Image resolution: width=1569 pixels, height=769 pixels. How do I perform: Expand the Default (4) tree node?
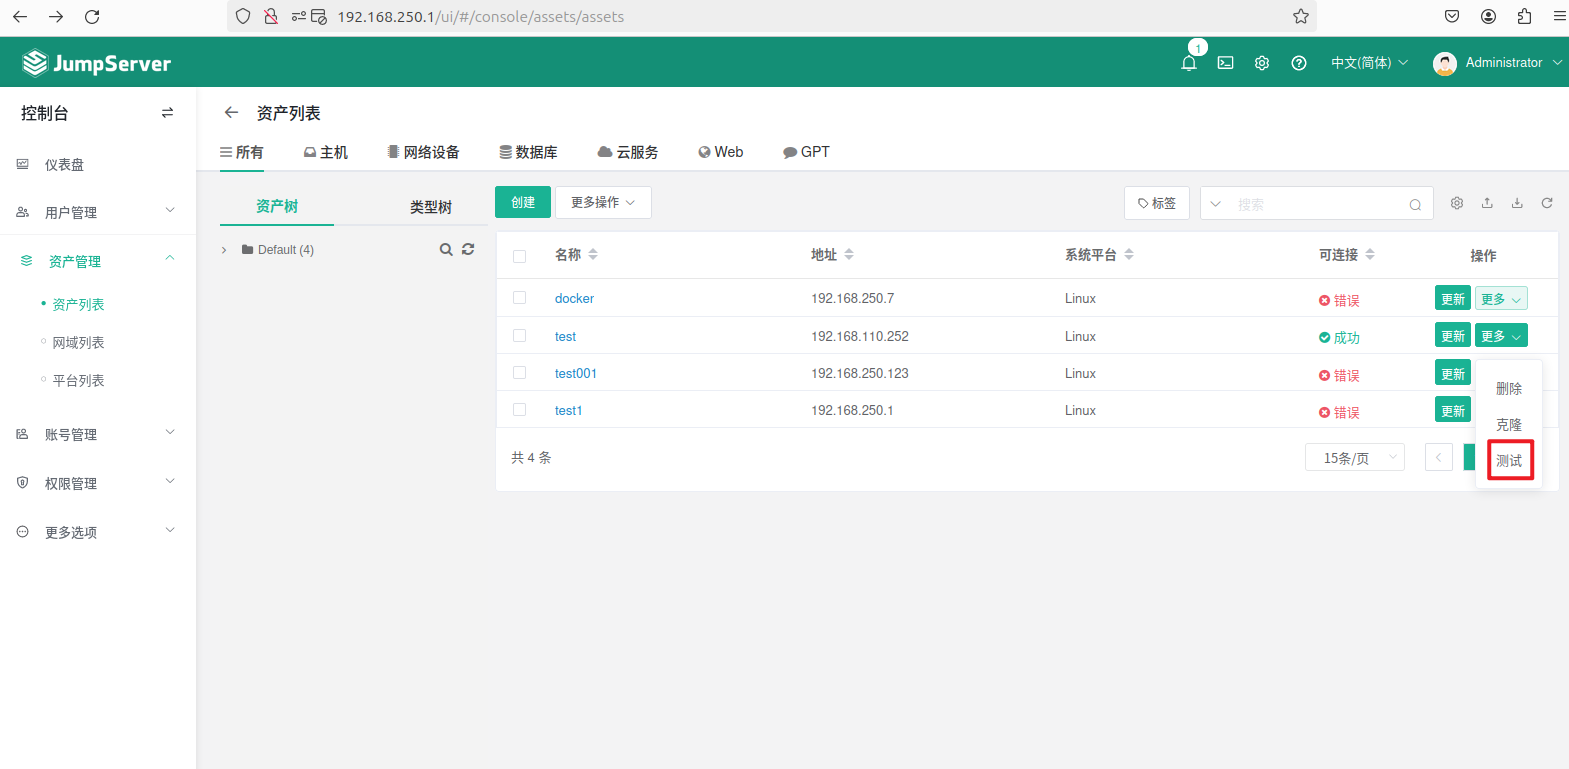pos(224,250)
